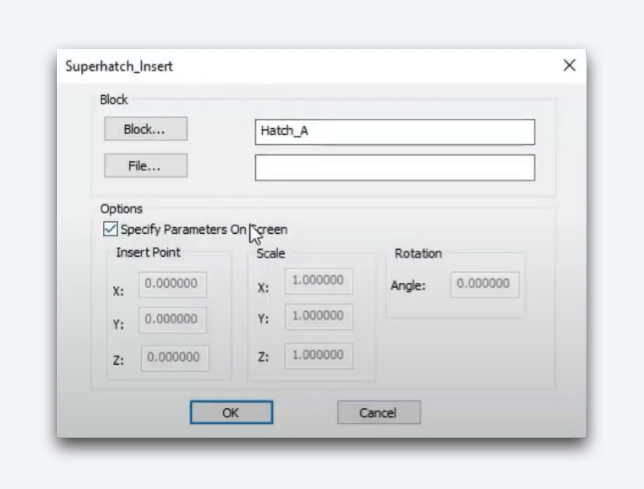
Task: Select the Insert Point Y field
Action: click(173, 319)
